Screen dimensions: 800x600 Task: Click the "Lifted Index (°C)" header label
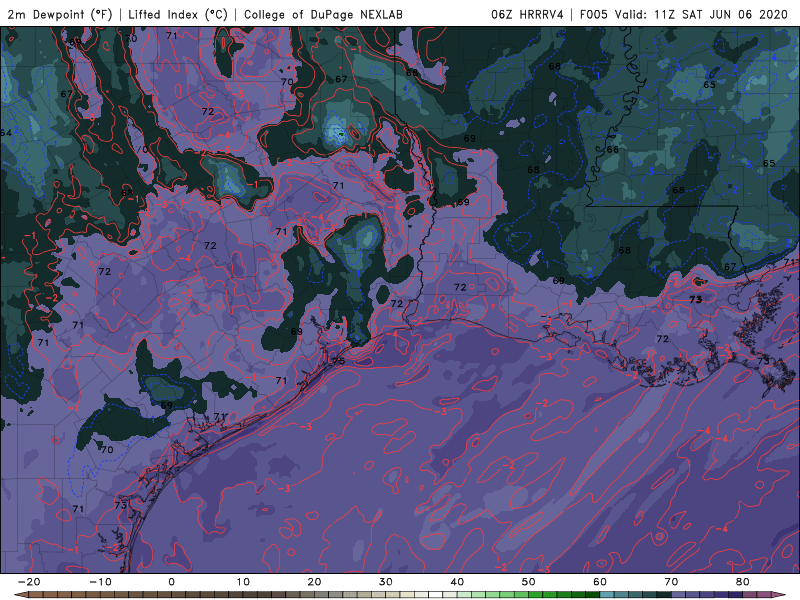(178, 14)
